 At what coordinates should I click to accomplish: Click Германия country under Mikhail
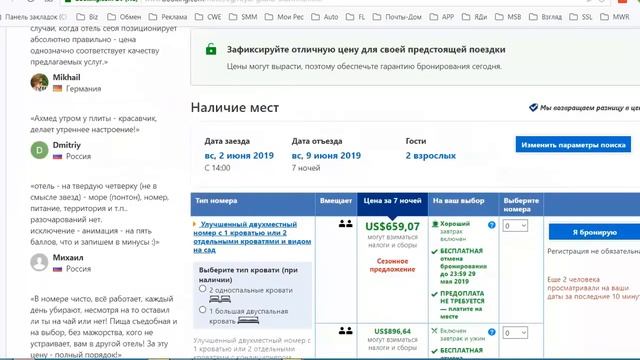(83, 89)
